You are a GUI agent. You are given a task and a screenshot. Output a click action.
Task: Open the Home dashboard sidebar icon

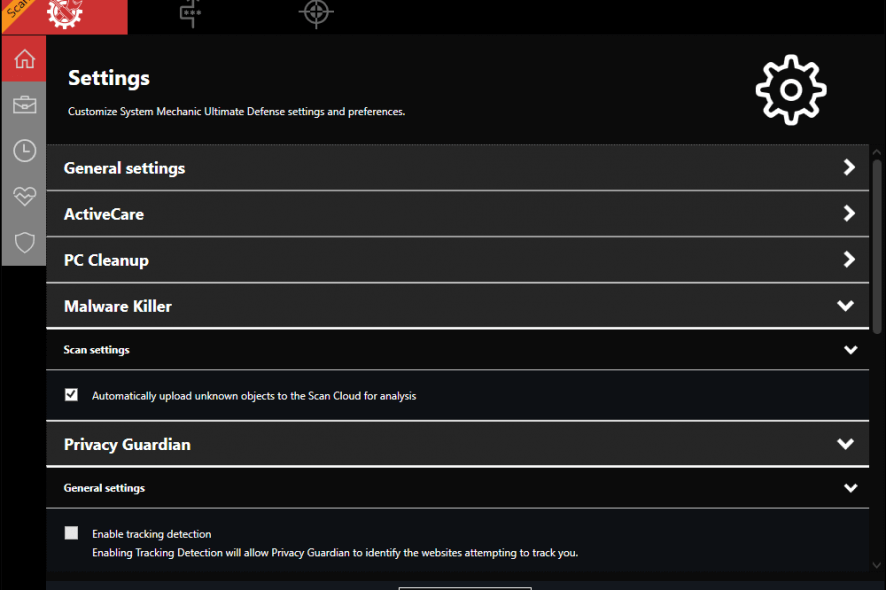[x=24, y=59]
